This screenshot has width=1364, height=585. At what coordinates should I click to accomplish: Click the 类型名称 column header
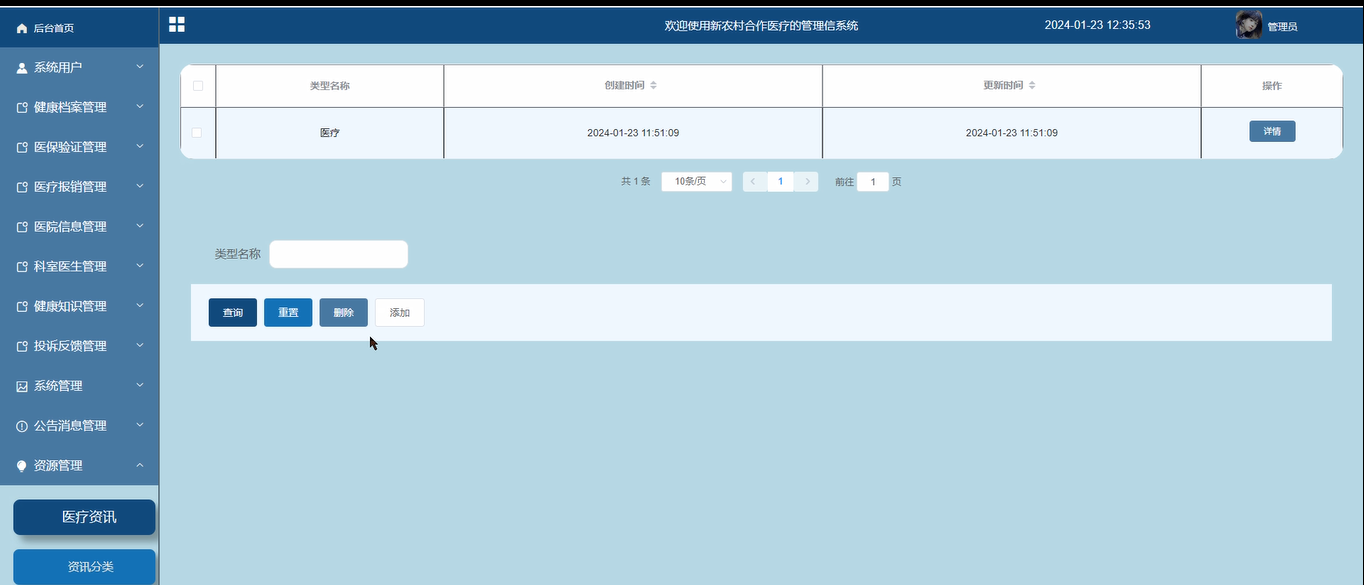coord(330,86)
